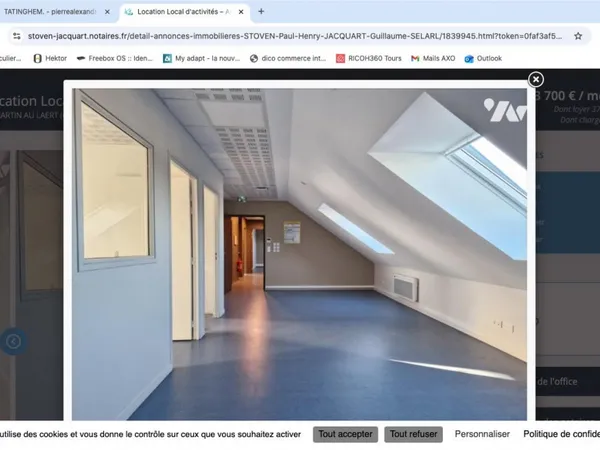Open the RICOH360 Tours bookmark
This screenshot has width=600, height=450.
point(369,59)
